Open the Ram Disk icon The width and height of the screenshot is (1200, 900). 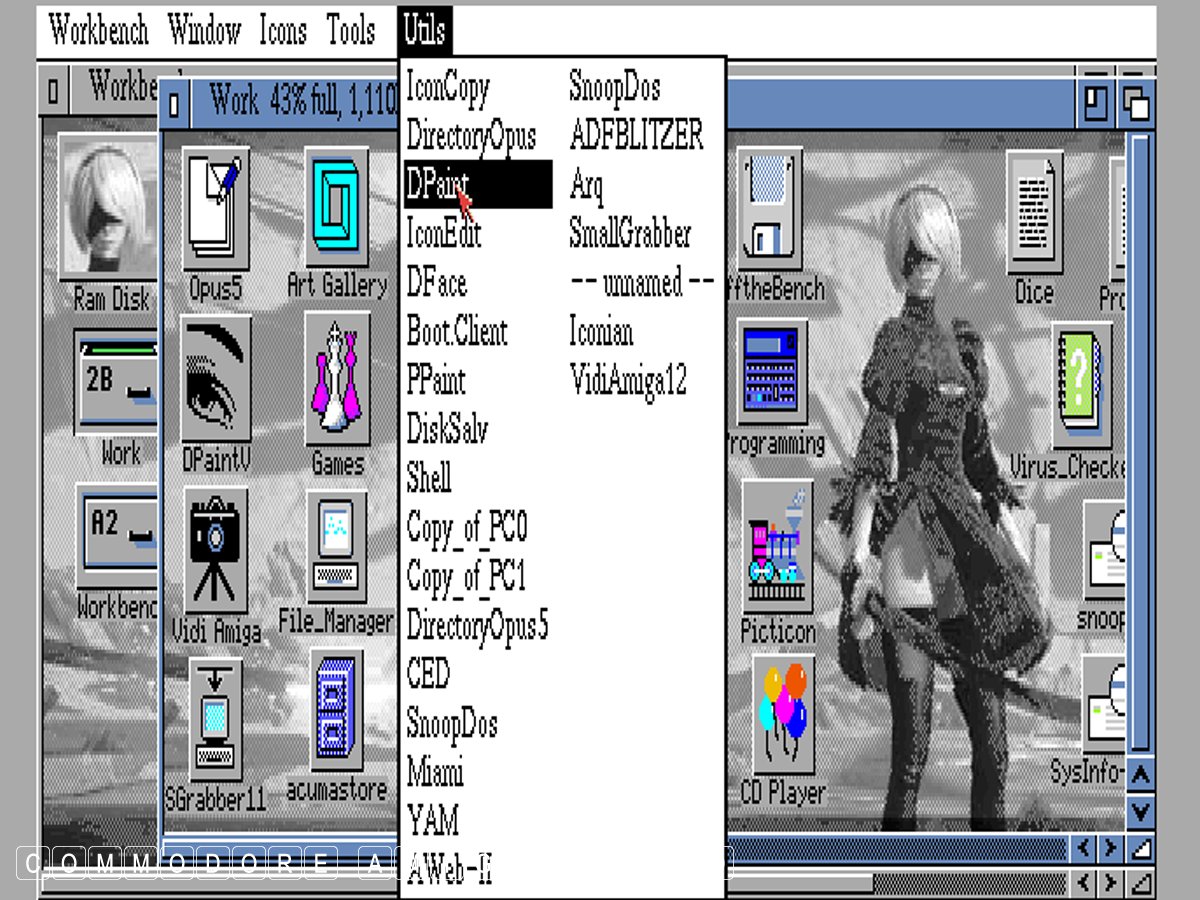[x=107, y=207]
